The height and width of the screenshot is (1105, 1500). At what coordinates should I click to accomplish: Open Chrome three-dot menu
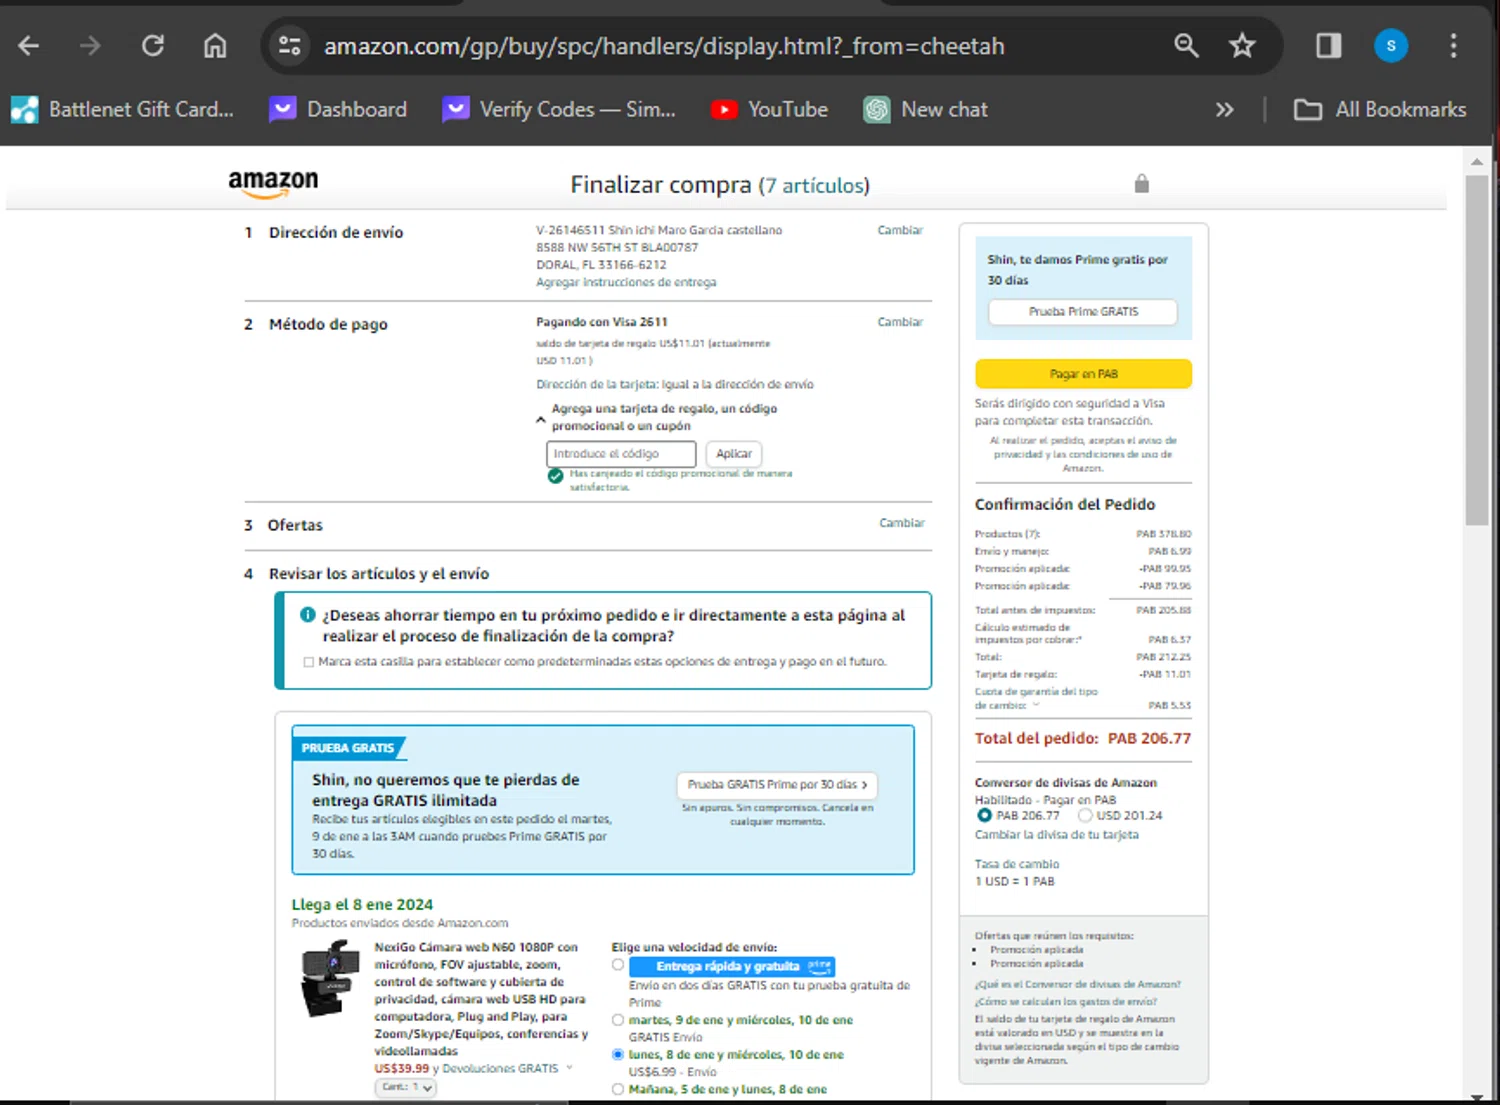tap(1453, 46)
